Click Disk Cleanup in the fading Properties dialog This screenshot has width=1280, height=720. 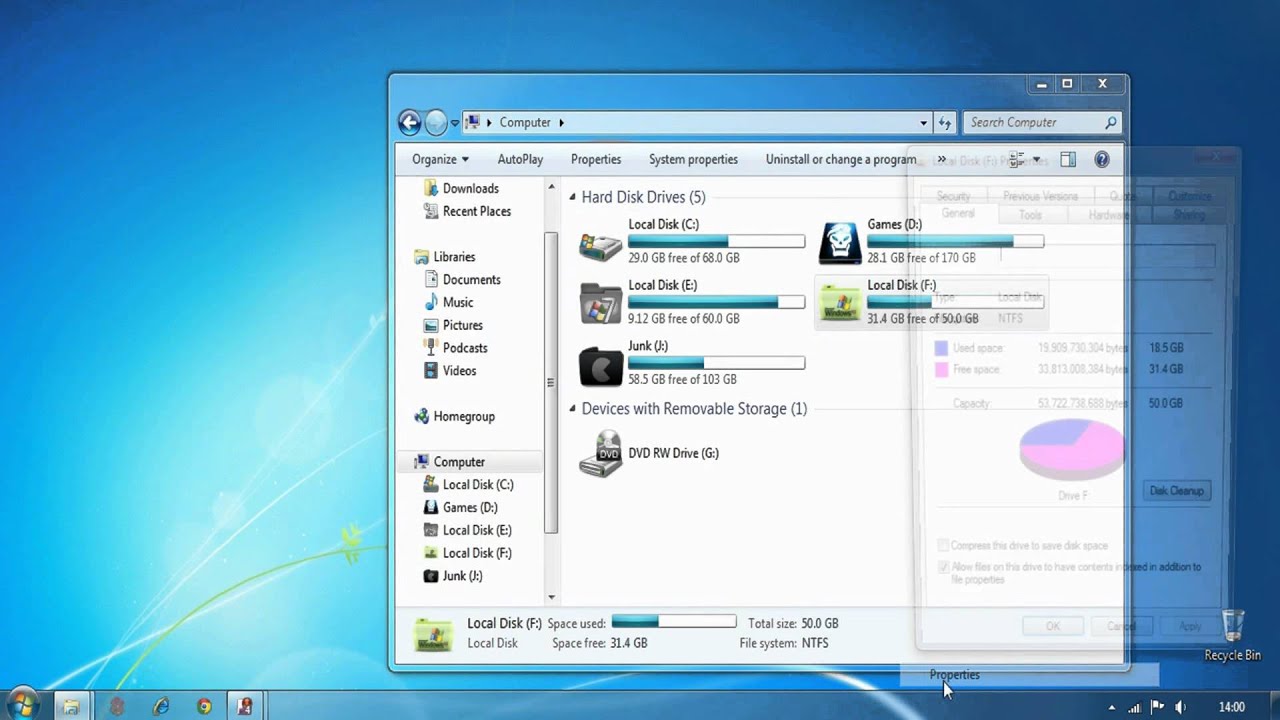(x=1177, y=491)
